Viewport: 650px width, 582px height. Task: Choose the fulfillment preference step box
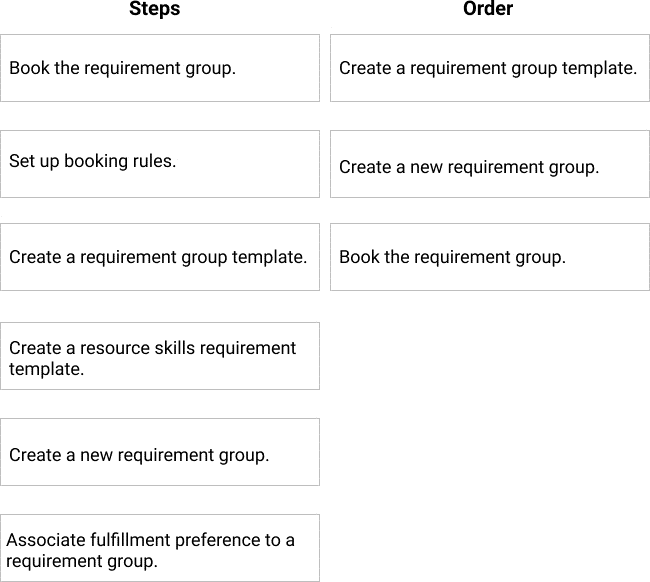160,548
